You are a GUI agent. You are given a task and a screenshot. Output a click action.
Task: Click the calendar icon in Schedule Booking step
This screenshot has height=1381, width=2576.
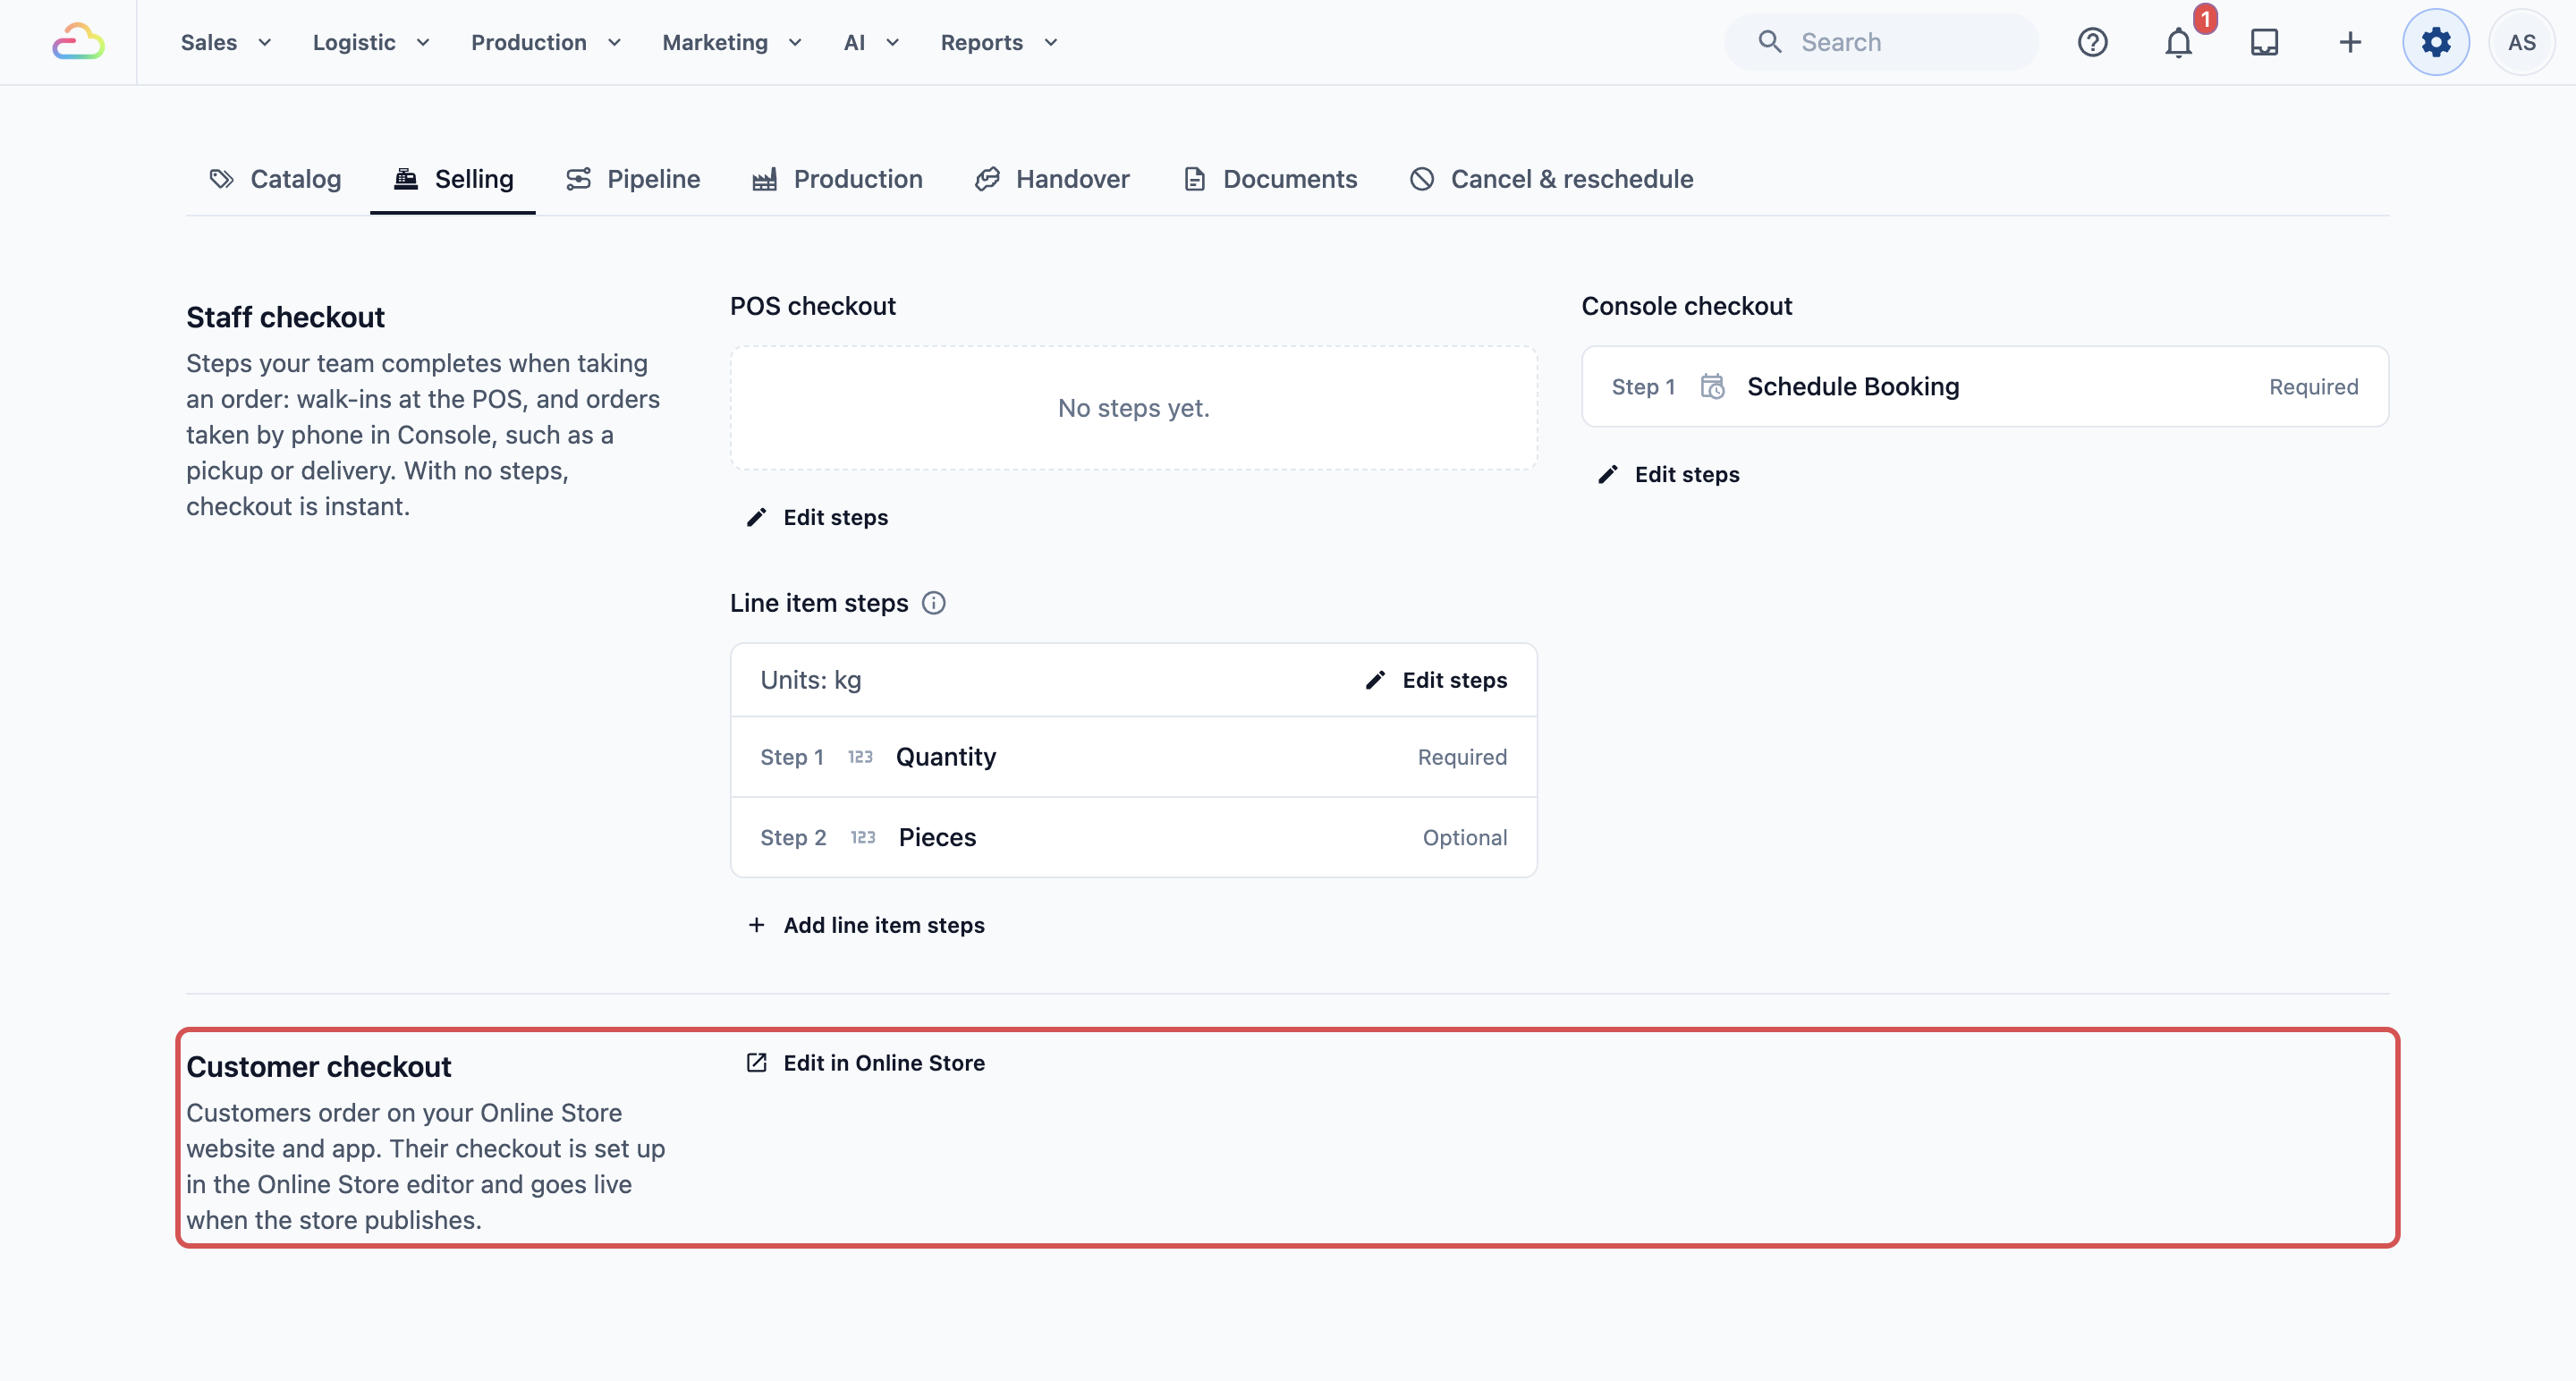tap(1712, 386)
